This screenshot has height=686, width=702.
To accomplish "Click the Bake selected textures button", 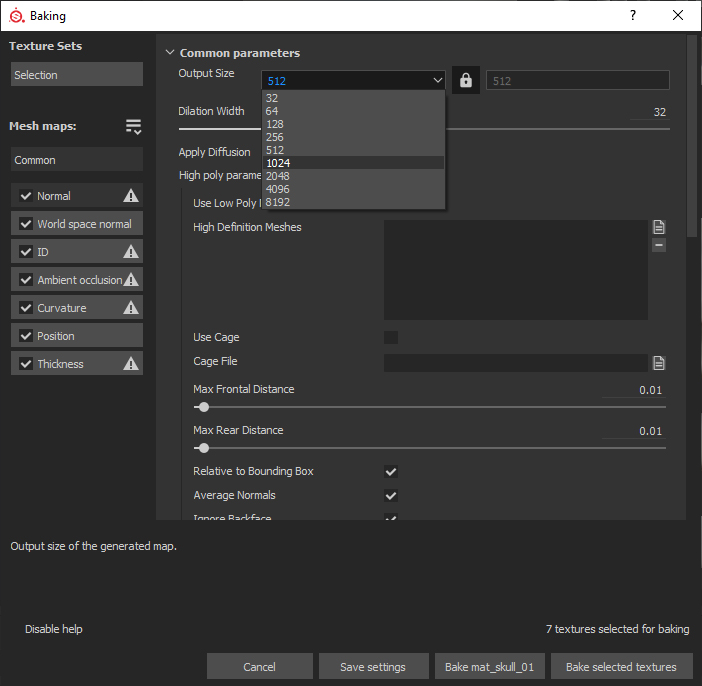I will coord(620,667).
